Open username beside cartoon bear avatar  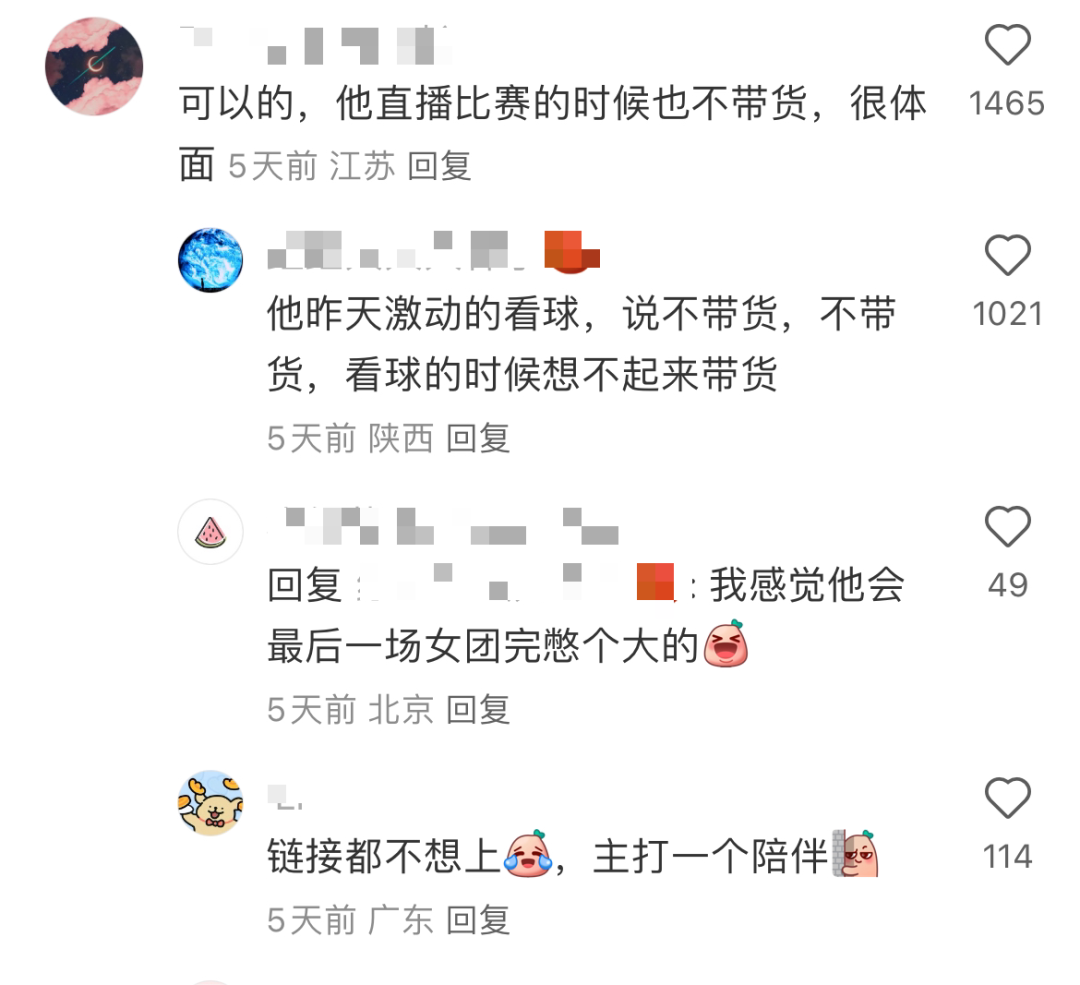click(x=285, y=797)
